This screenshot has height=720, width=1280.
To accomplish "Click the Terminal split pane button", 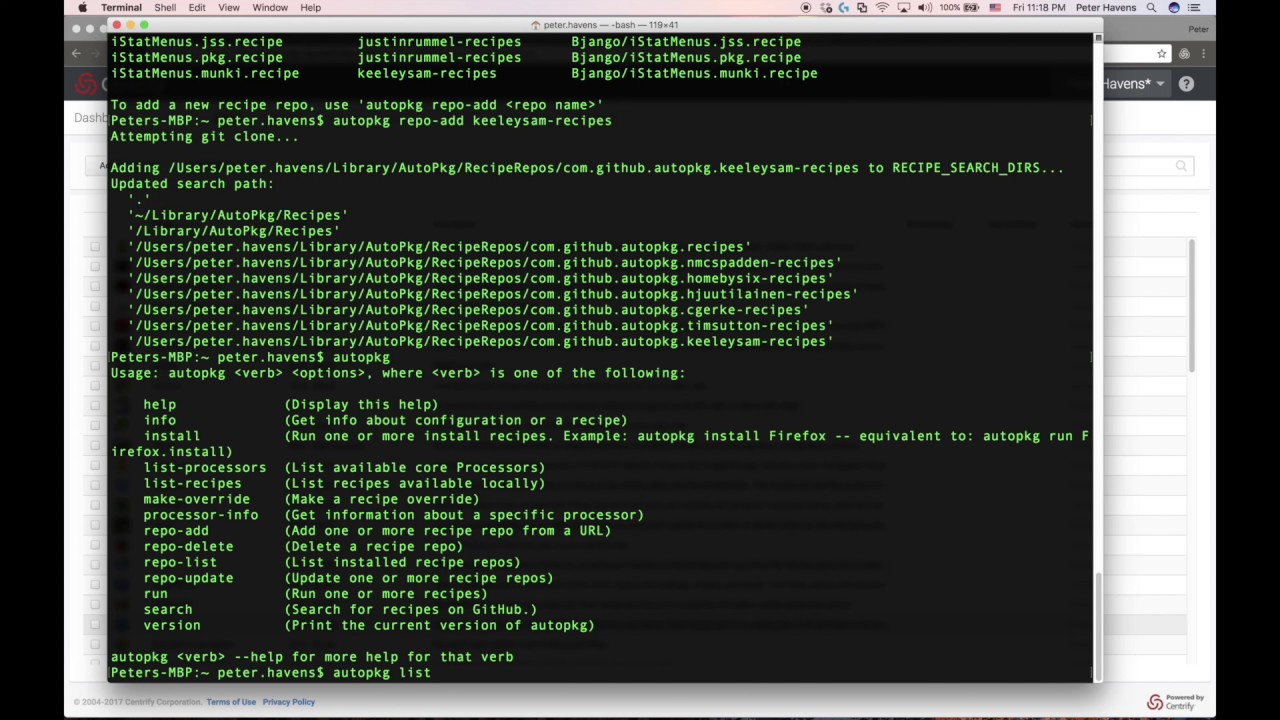I will 1097,37.
